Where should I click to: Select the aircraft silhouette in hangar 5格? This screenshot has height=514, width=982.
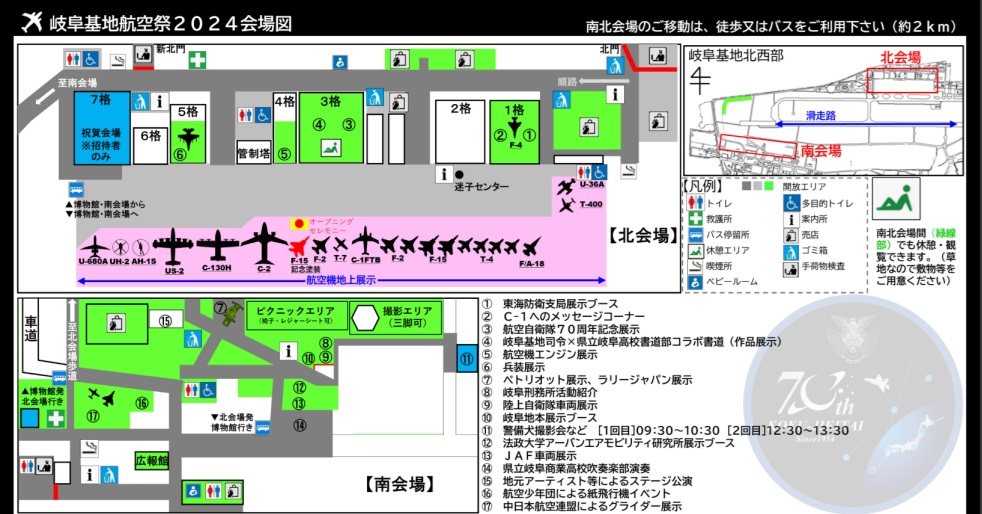(x=188, y=138)
